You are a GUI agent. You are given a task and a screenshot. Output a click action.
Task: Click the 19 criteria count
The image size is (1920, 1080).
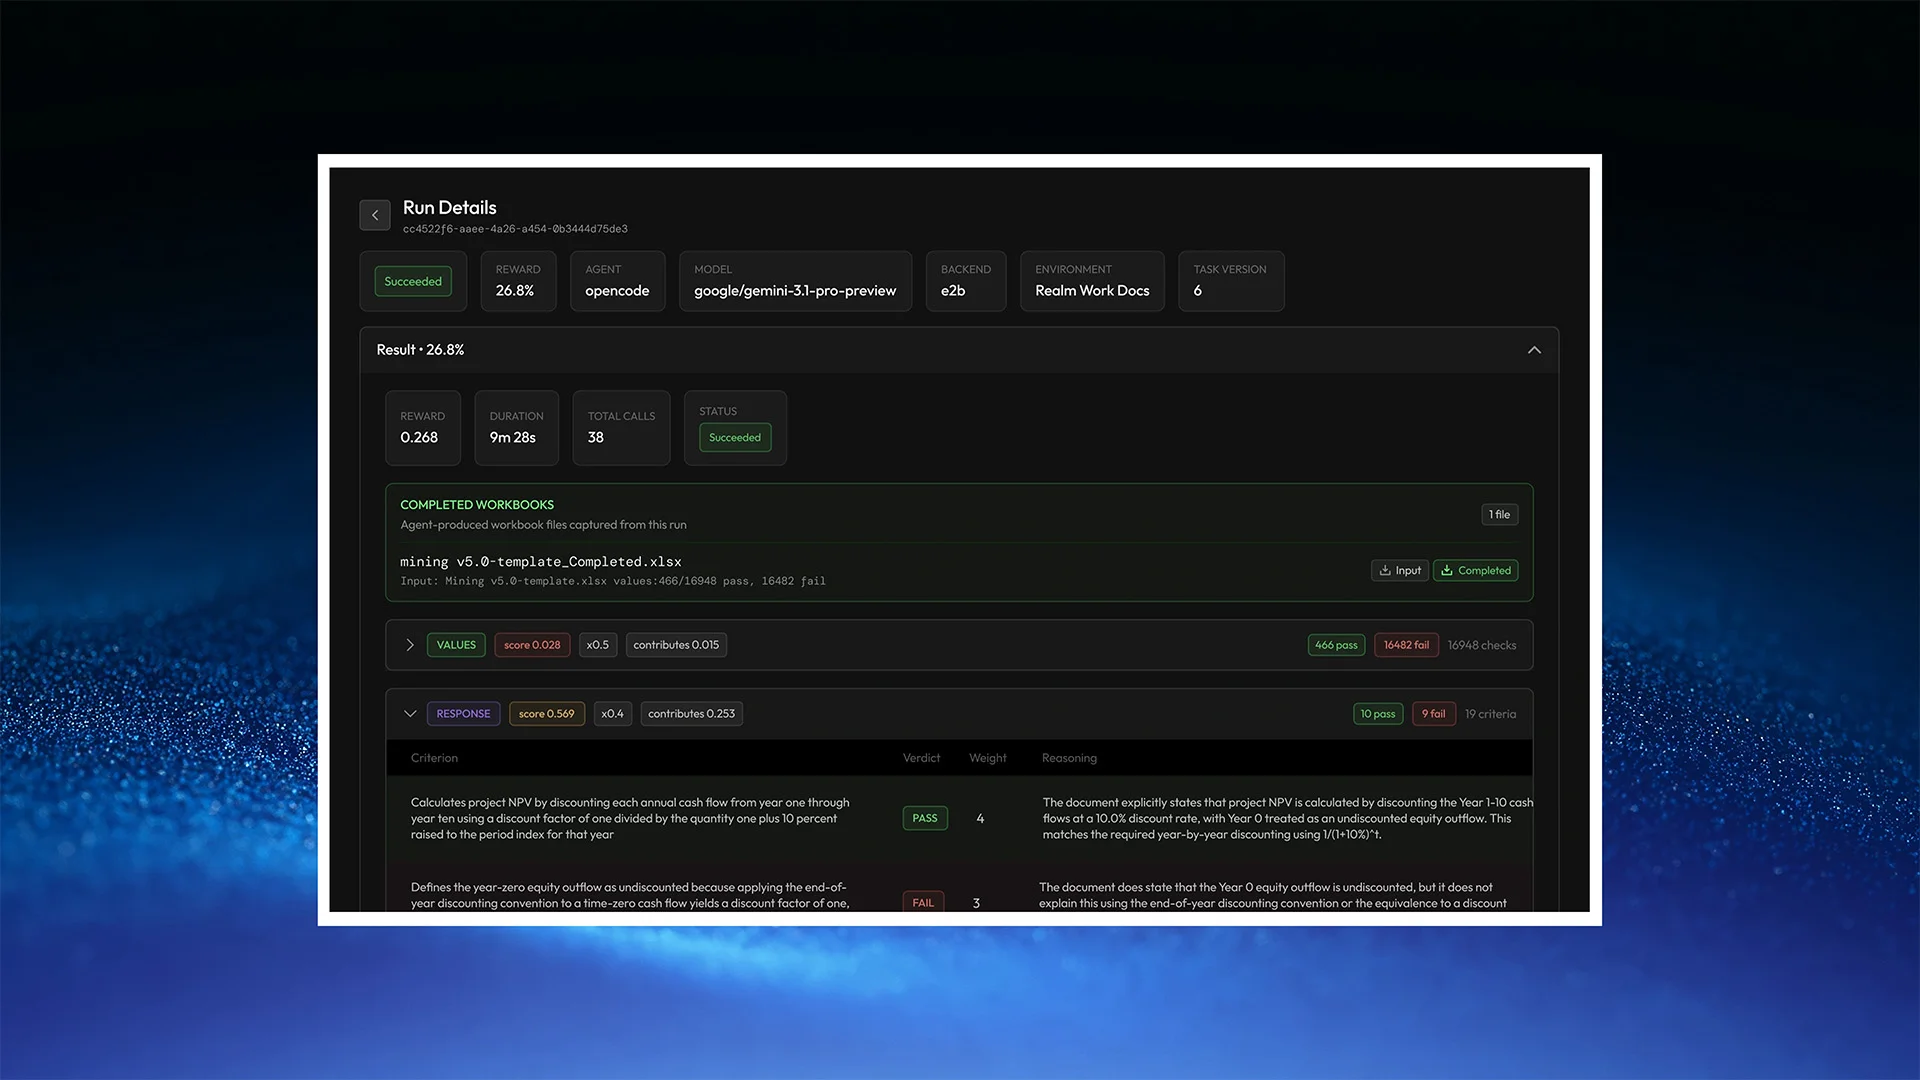pos(1490,714)
